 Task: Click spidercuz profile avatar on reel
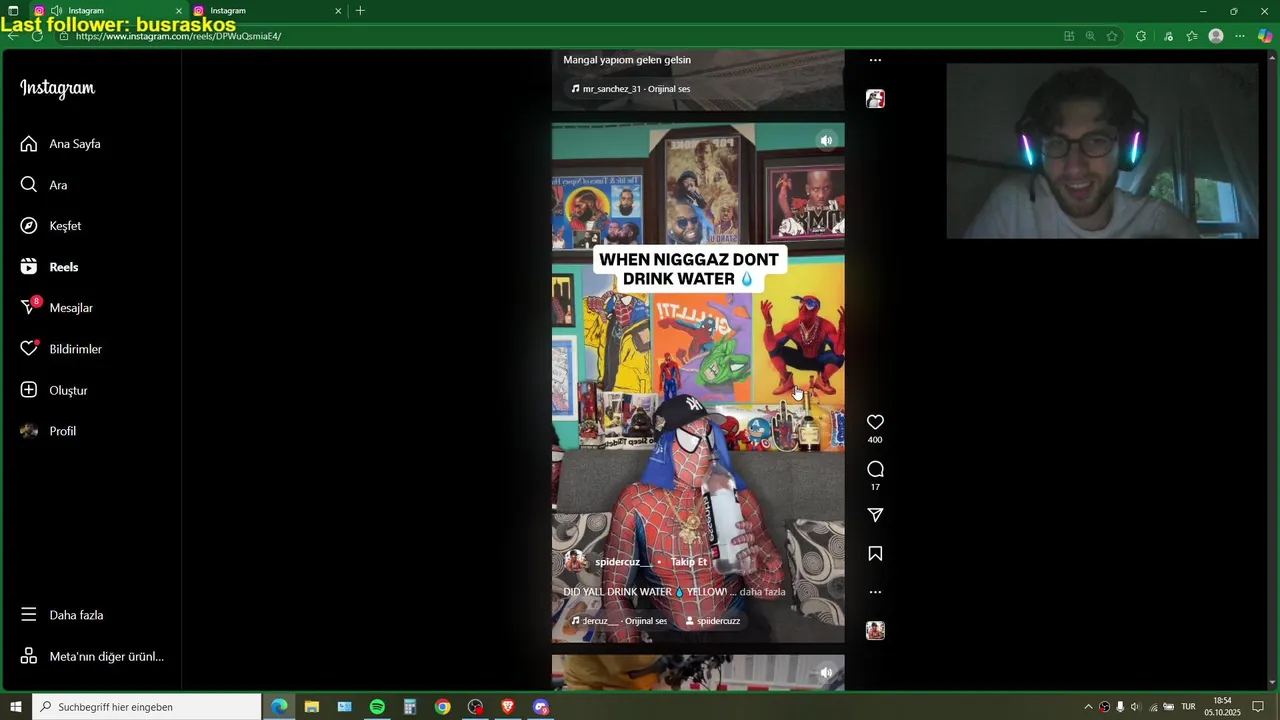coord(576,562)
